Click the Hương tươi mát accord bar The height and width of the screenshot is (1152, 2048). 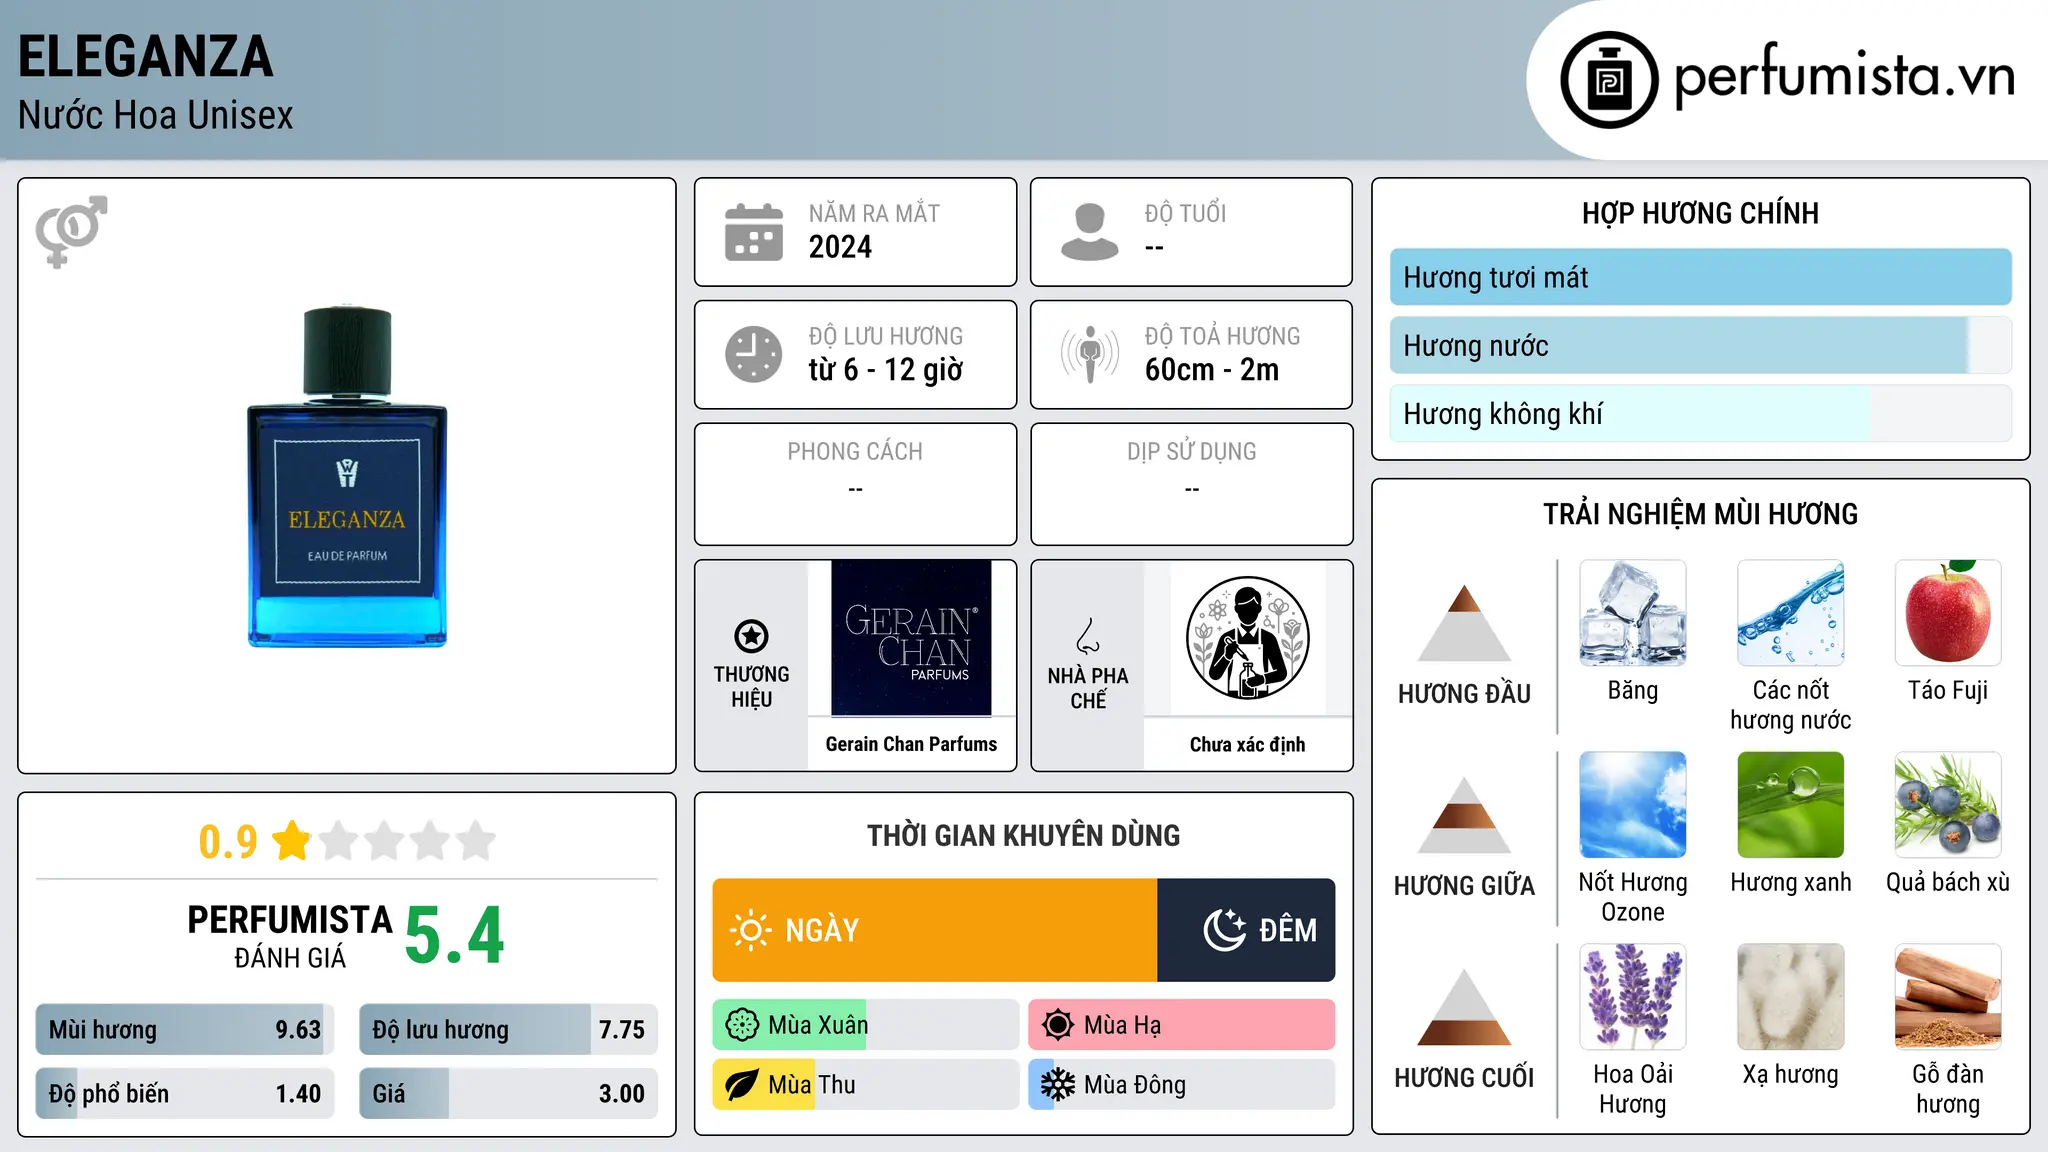(1700, 277)
